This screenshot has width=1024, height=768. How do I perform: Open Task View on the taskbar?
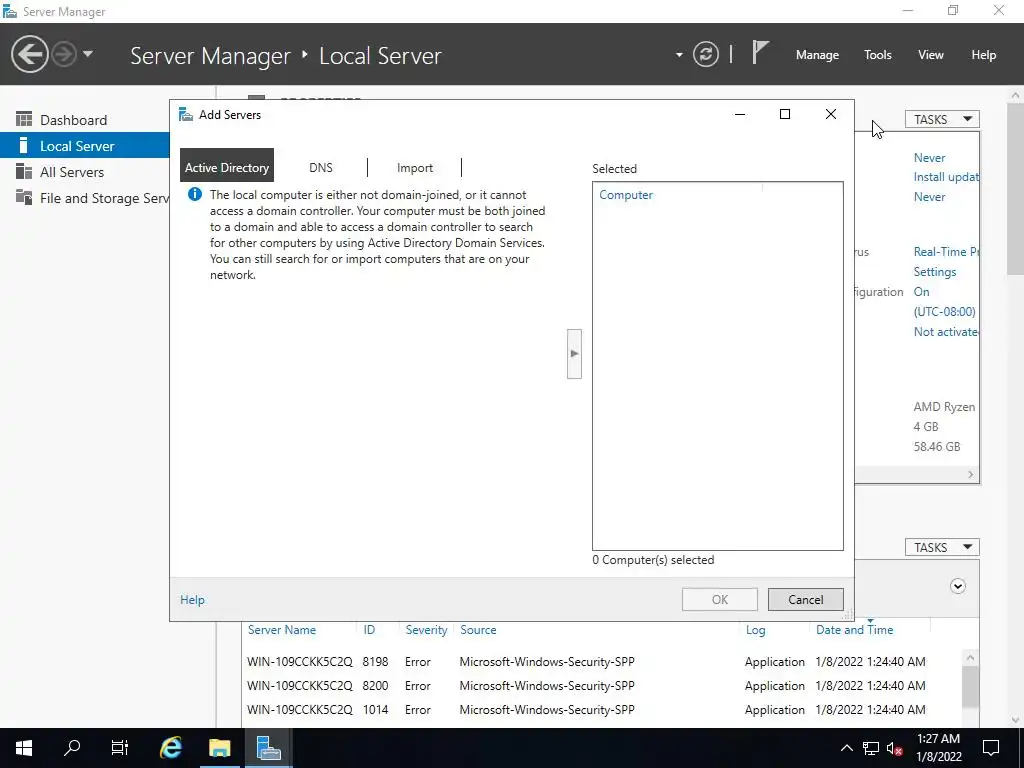point(120,748)
